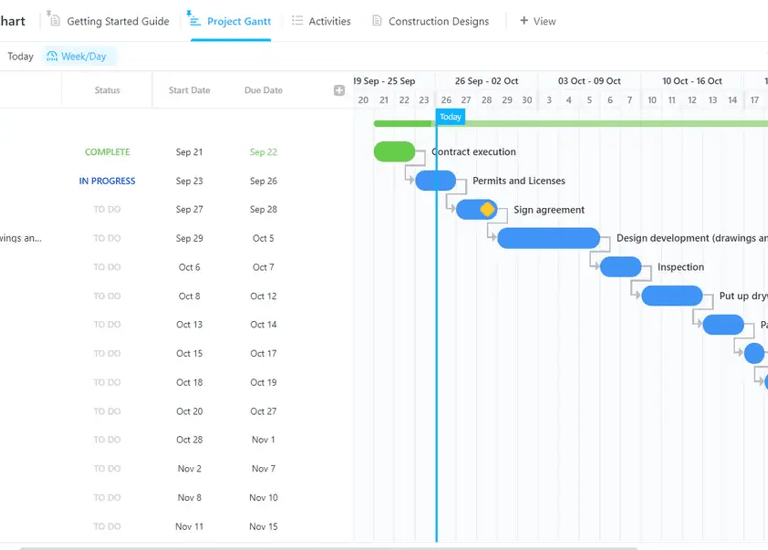Click the green overall progress bar
This screenshot has height=550, width=768.
click(x=571, y=123)
